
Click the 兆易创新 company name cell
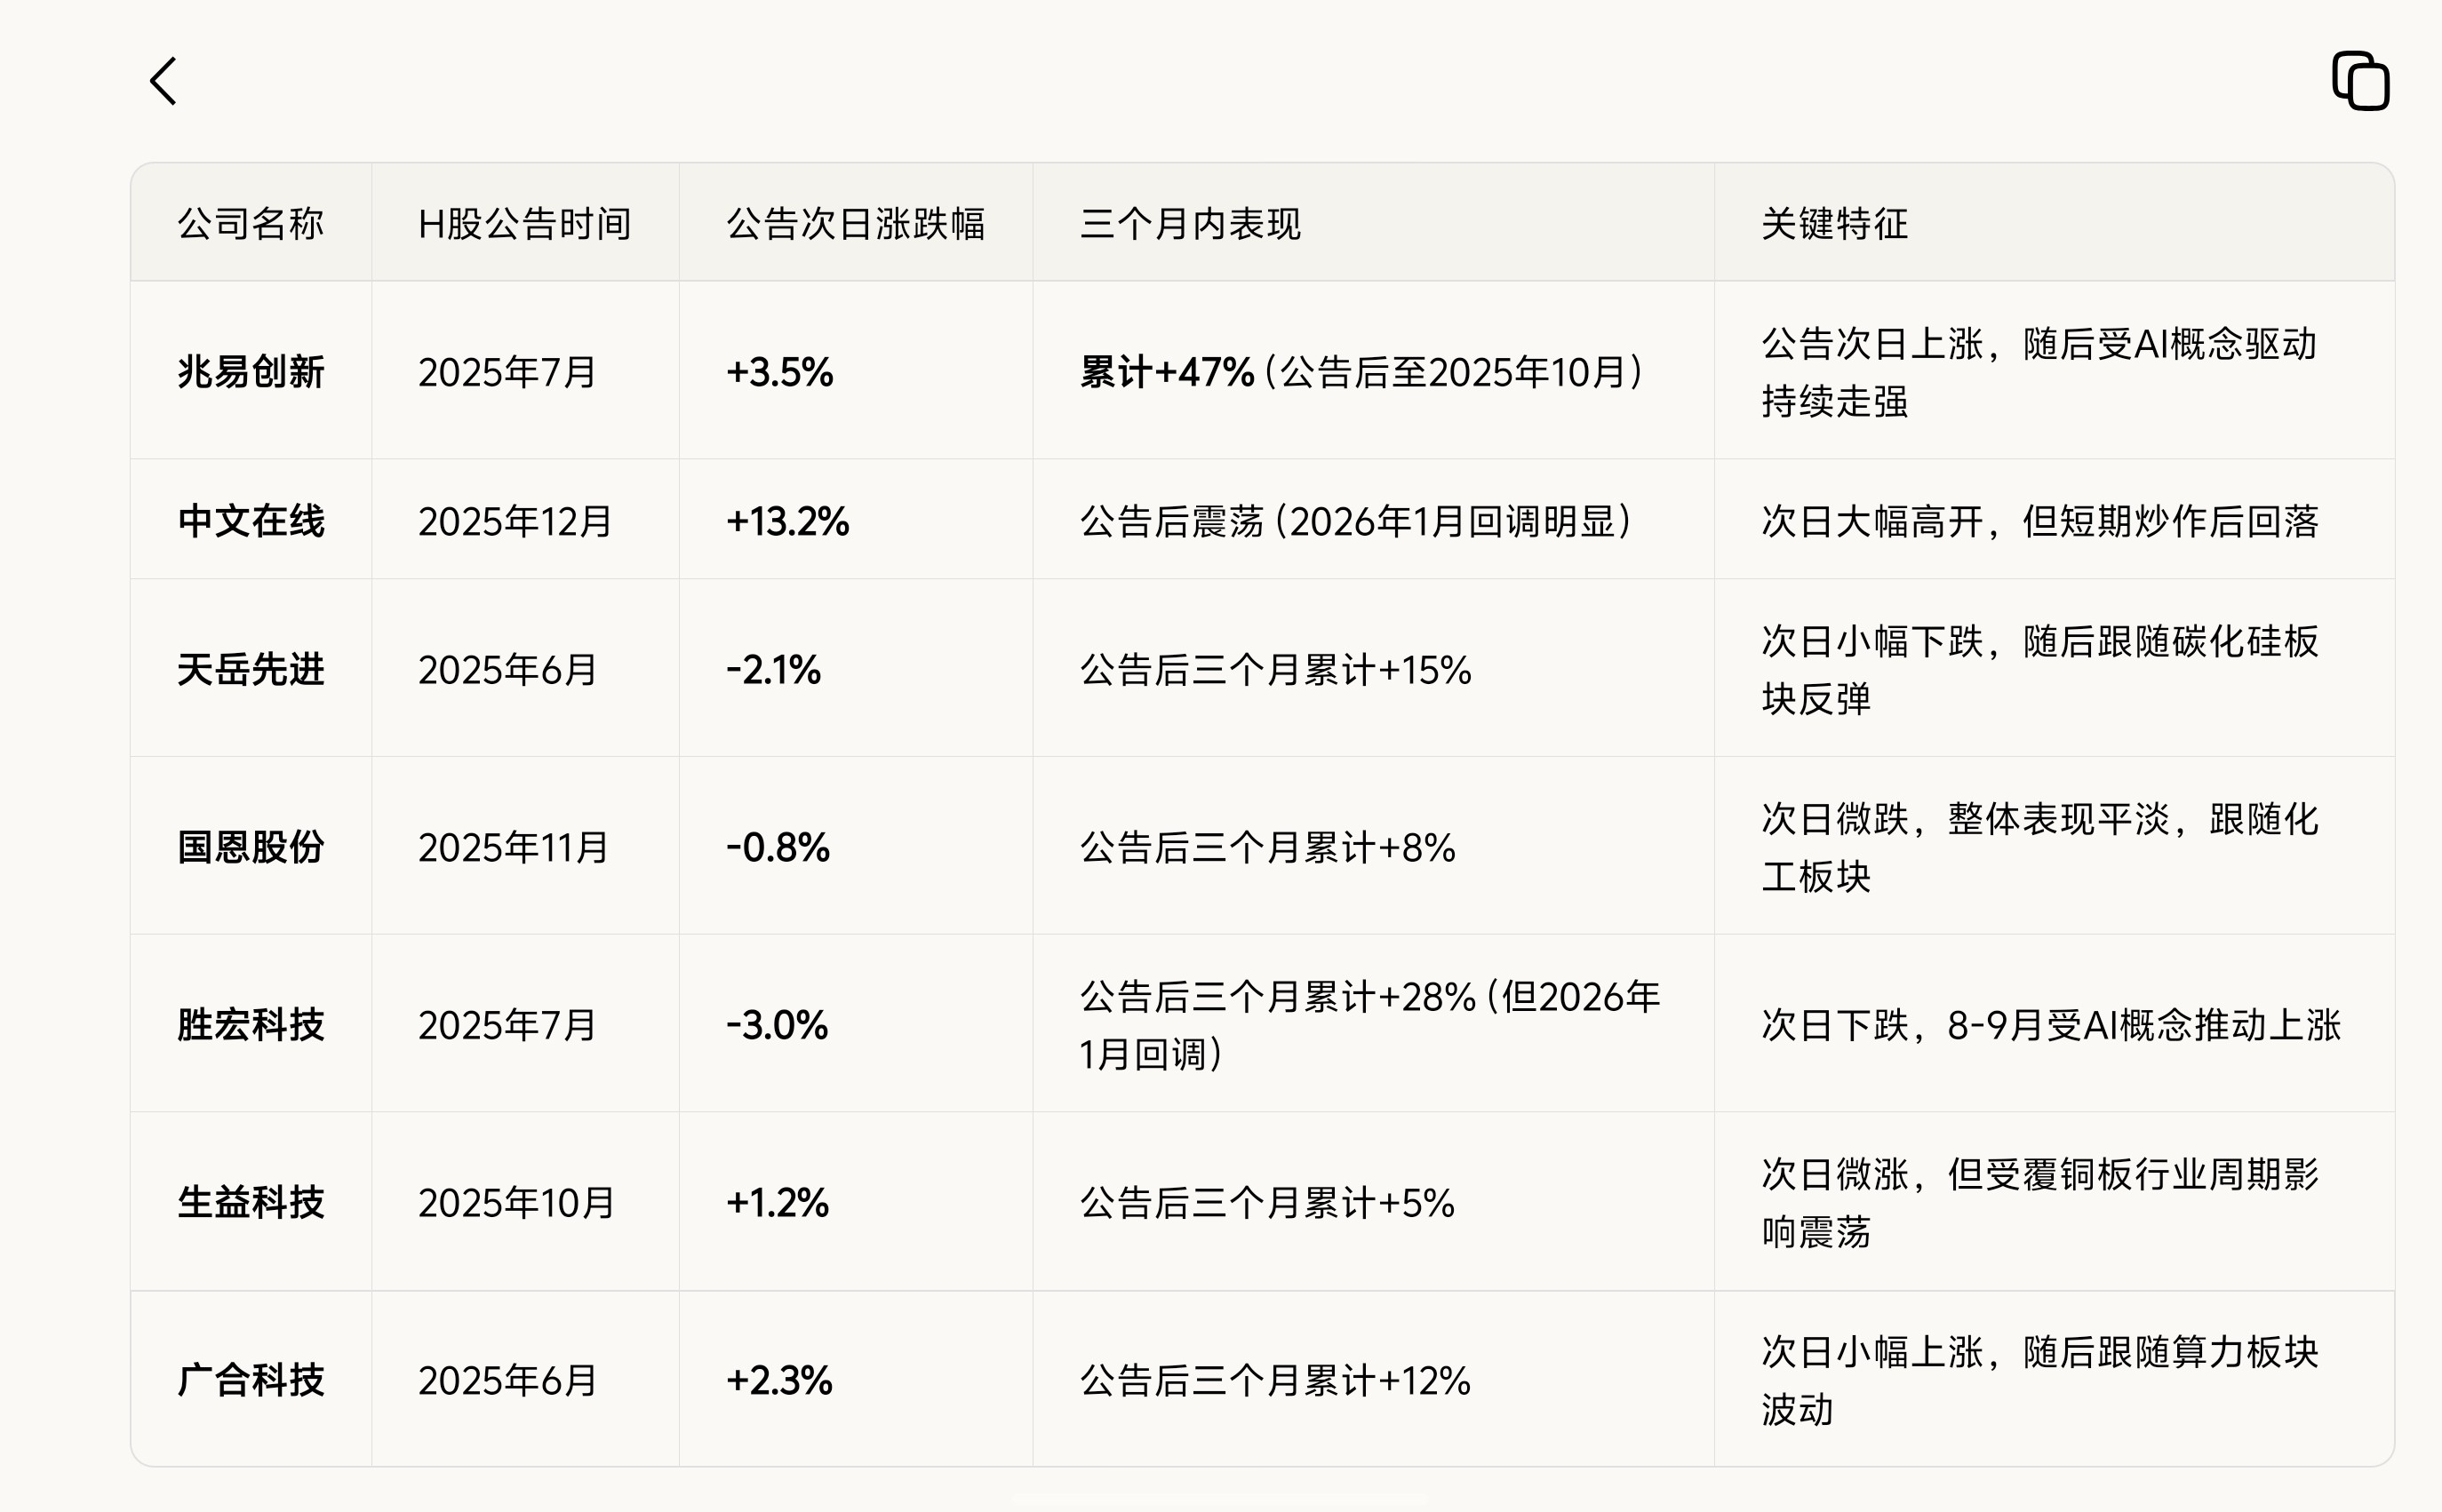click(251, 372)
